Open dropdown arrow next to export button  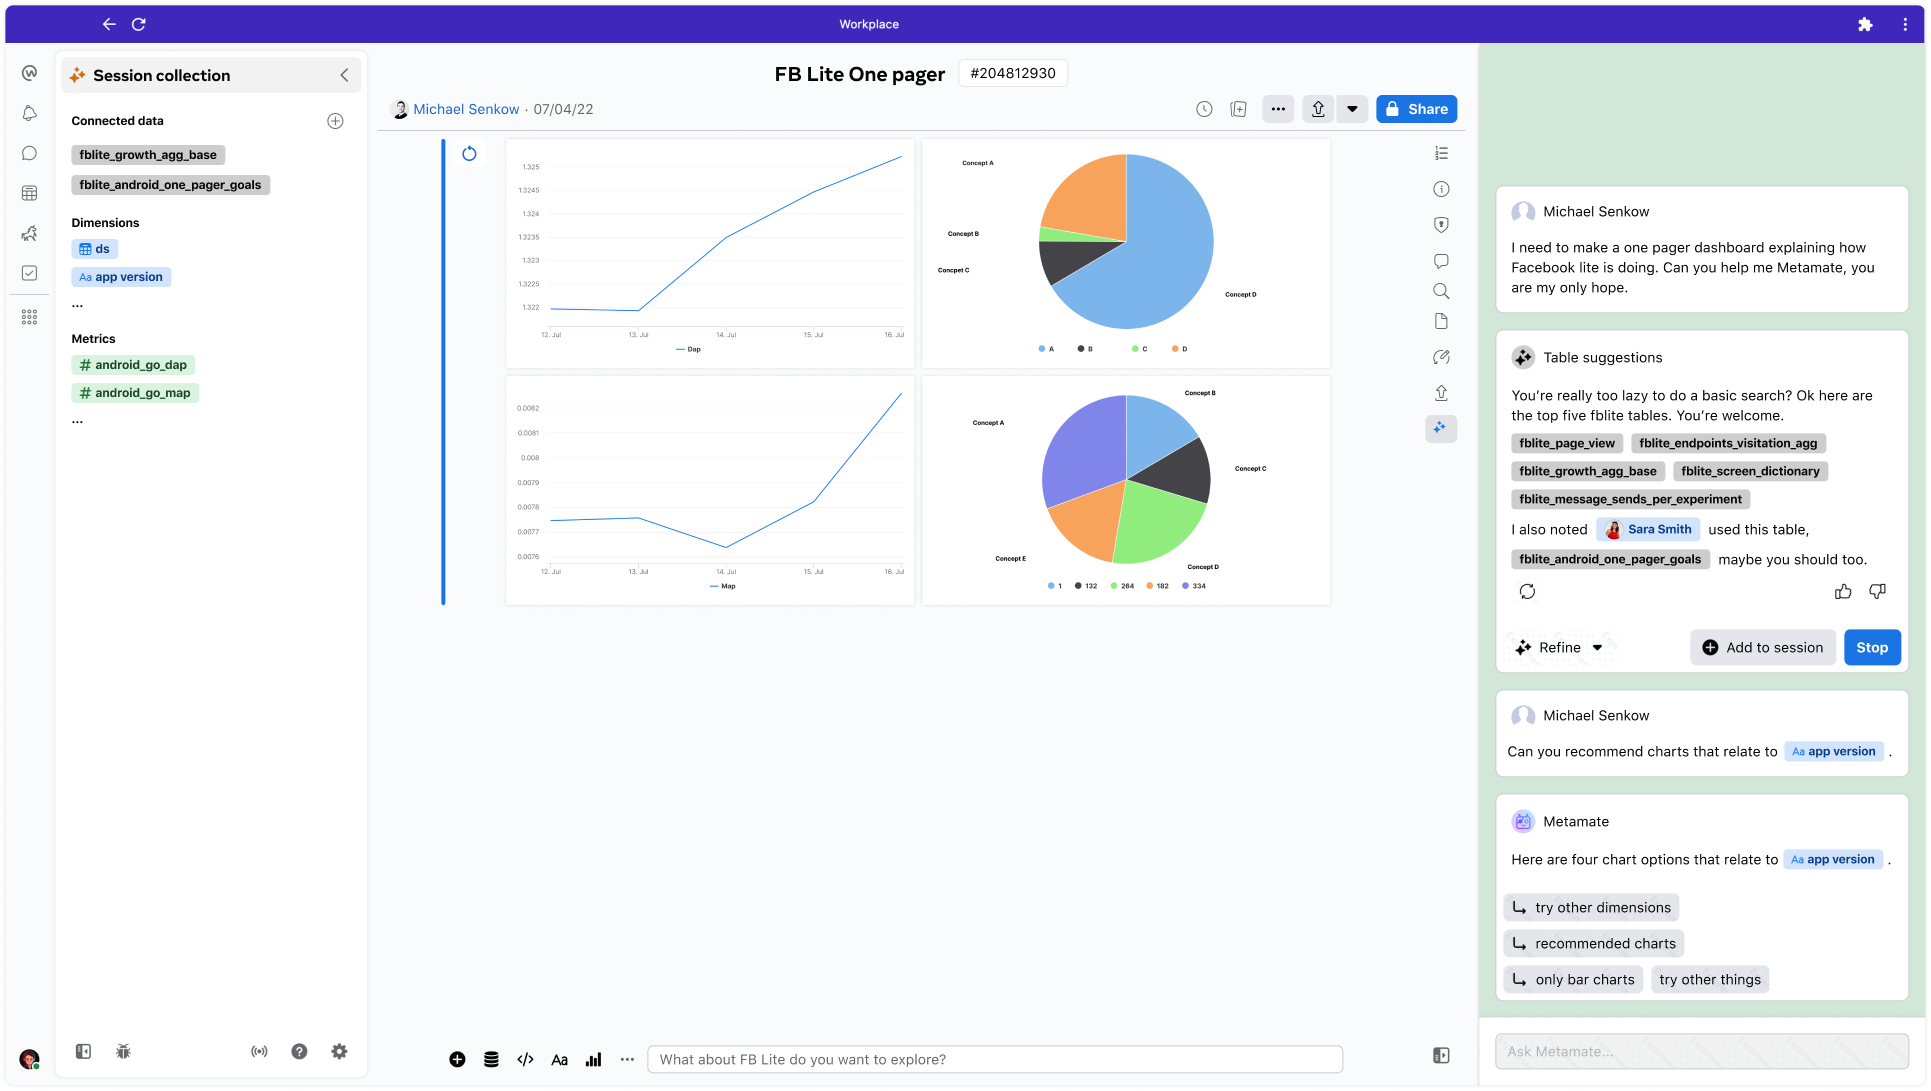1352,109
